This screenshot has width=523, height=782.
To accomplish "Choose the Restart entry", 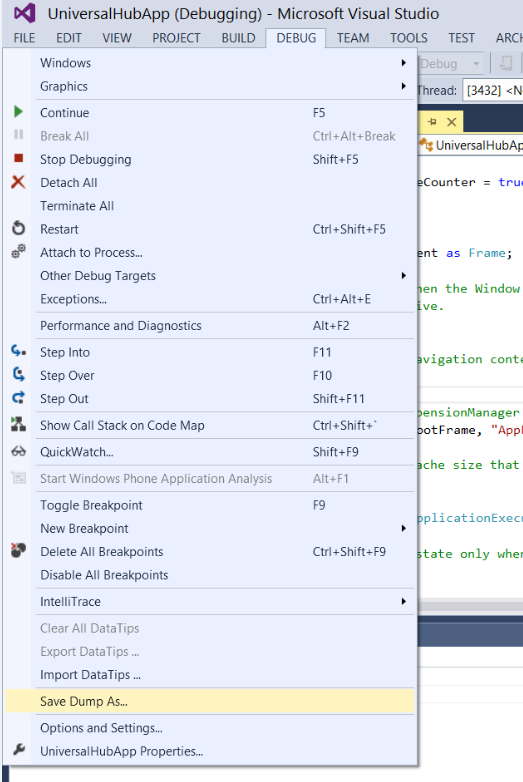I will click(210, 229).
